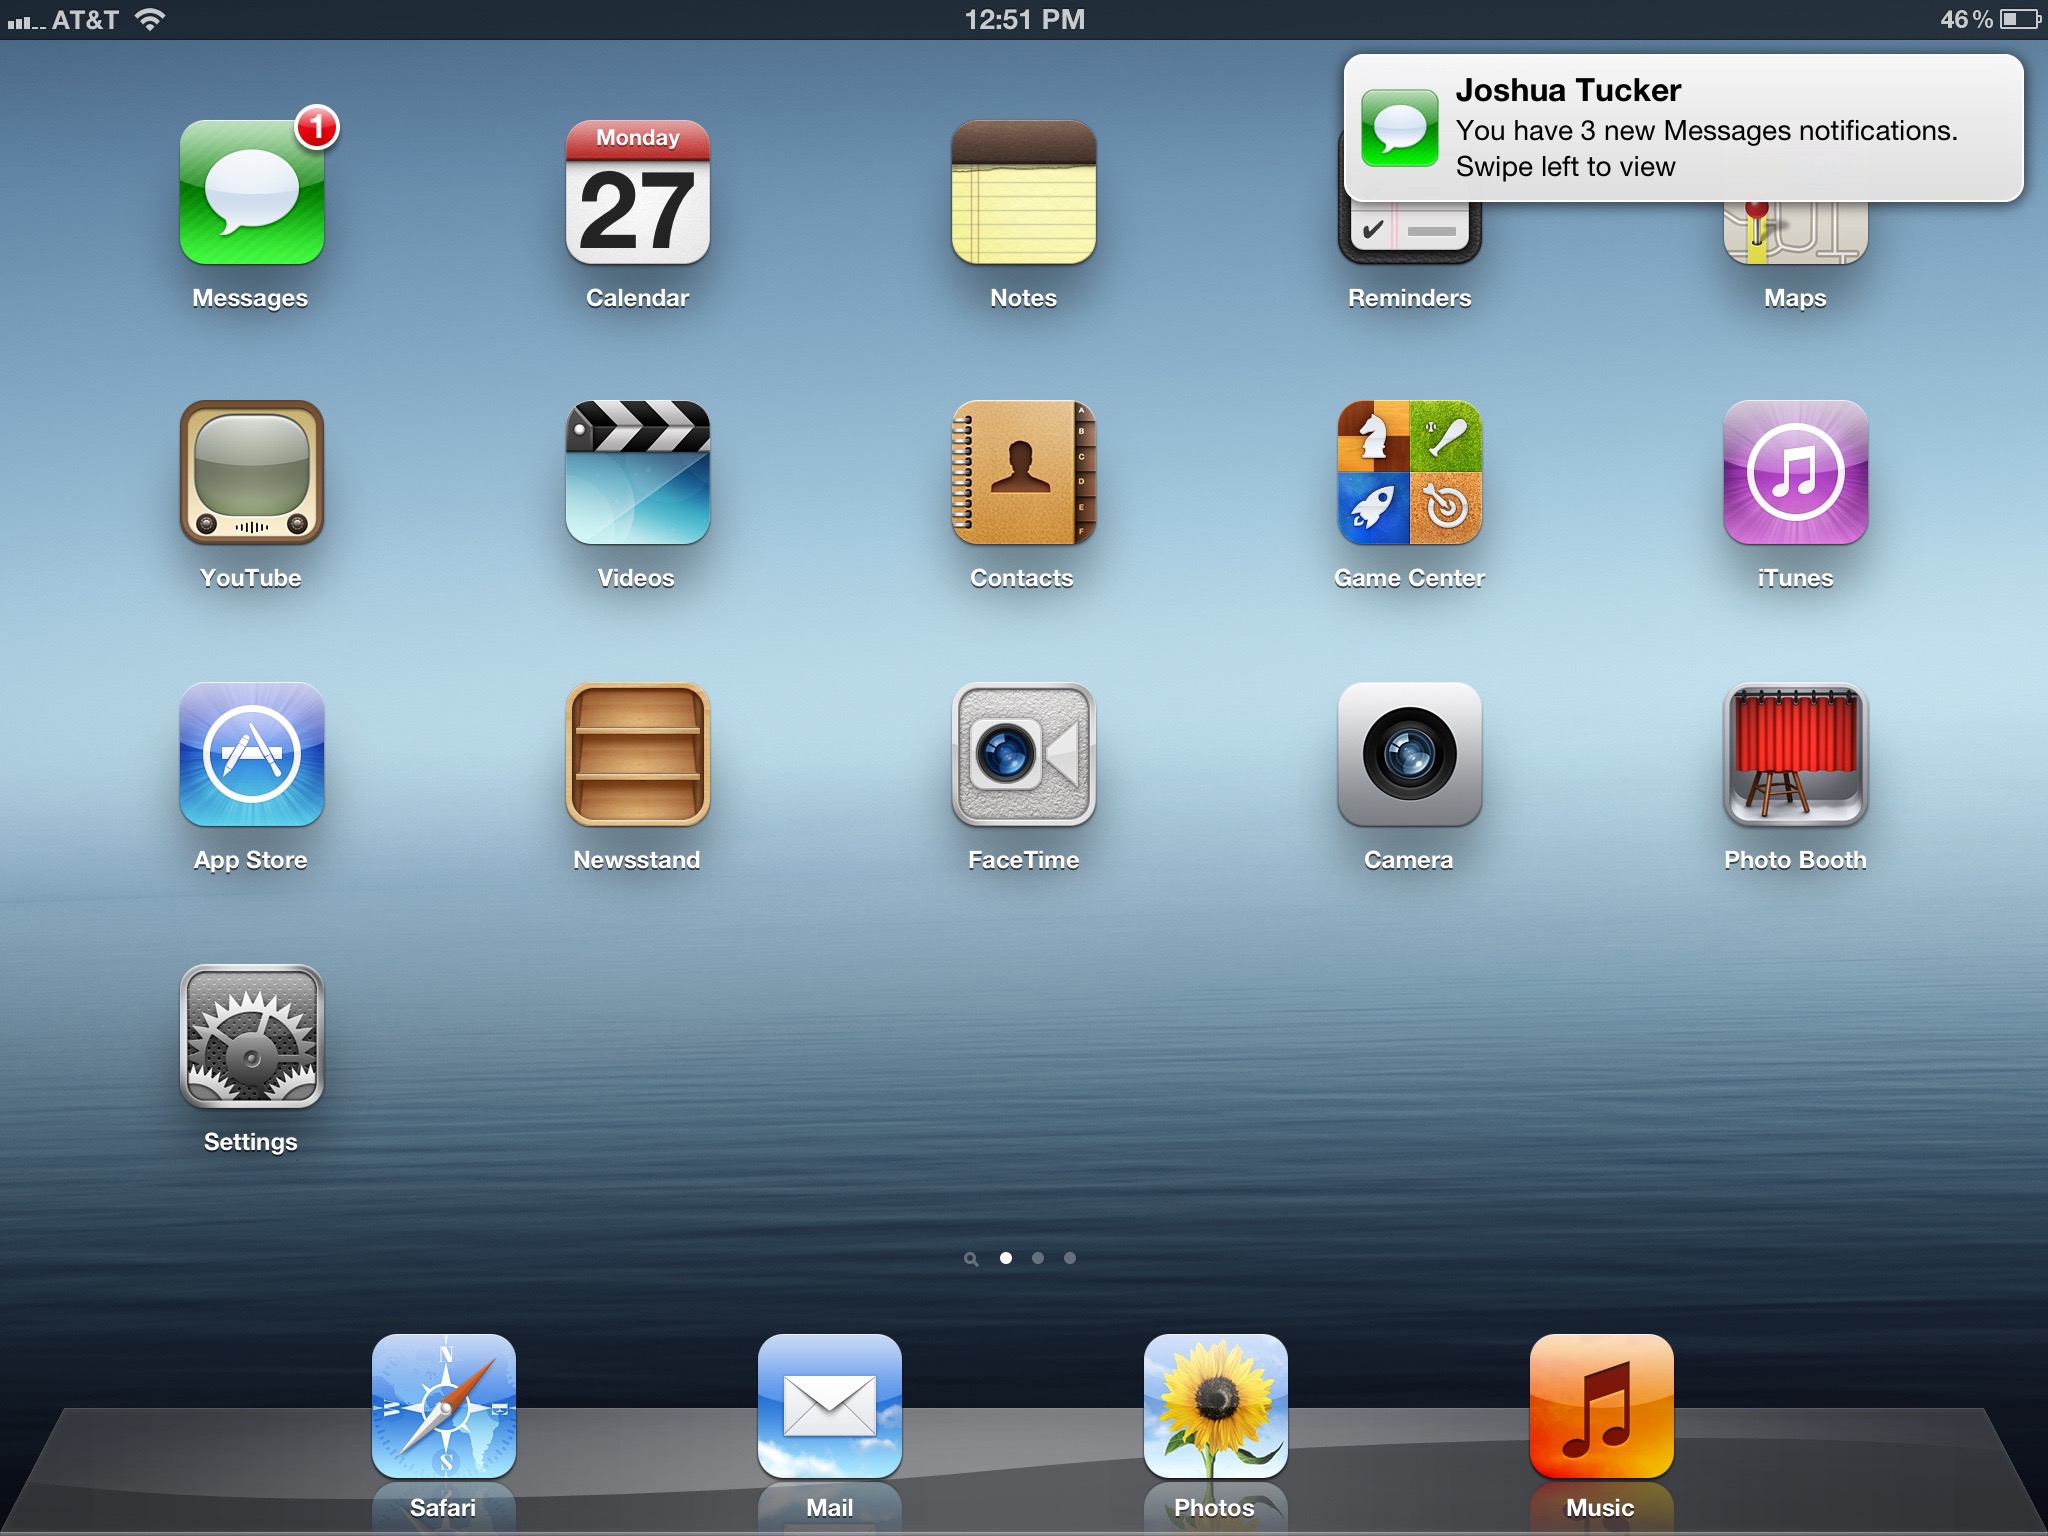Open the Messages app

(251, 192)
